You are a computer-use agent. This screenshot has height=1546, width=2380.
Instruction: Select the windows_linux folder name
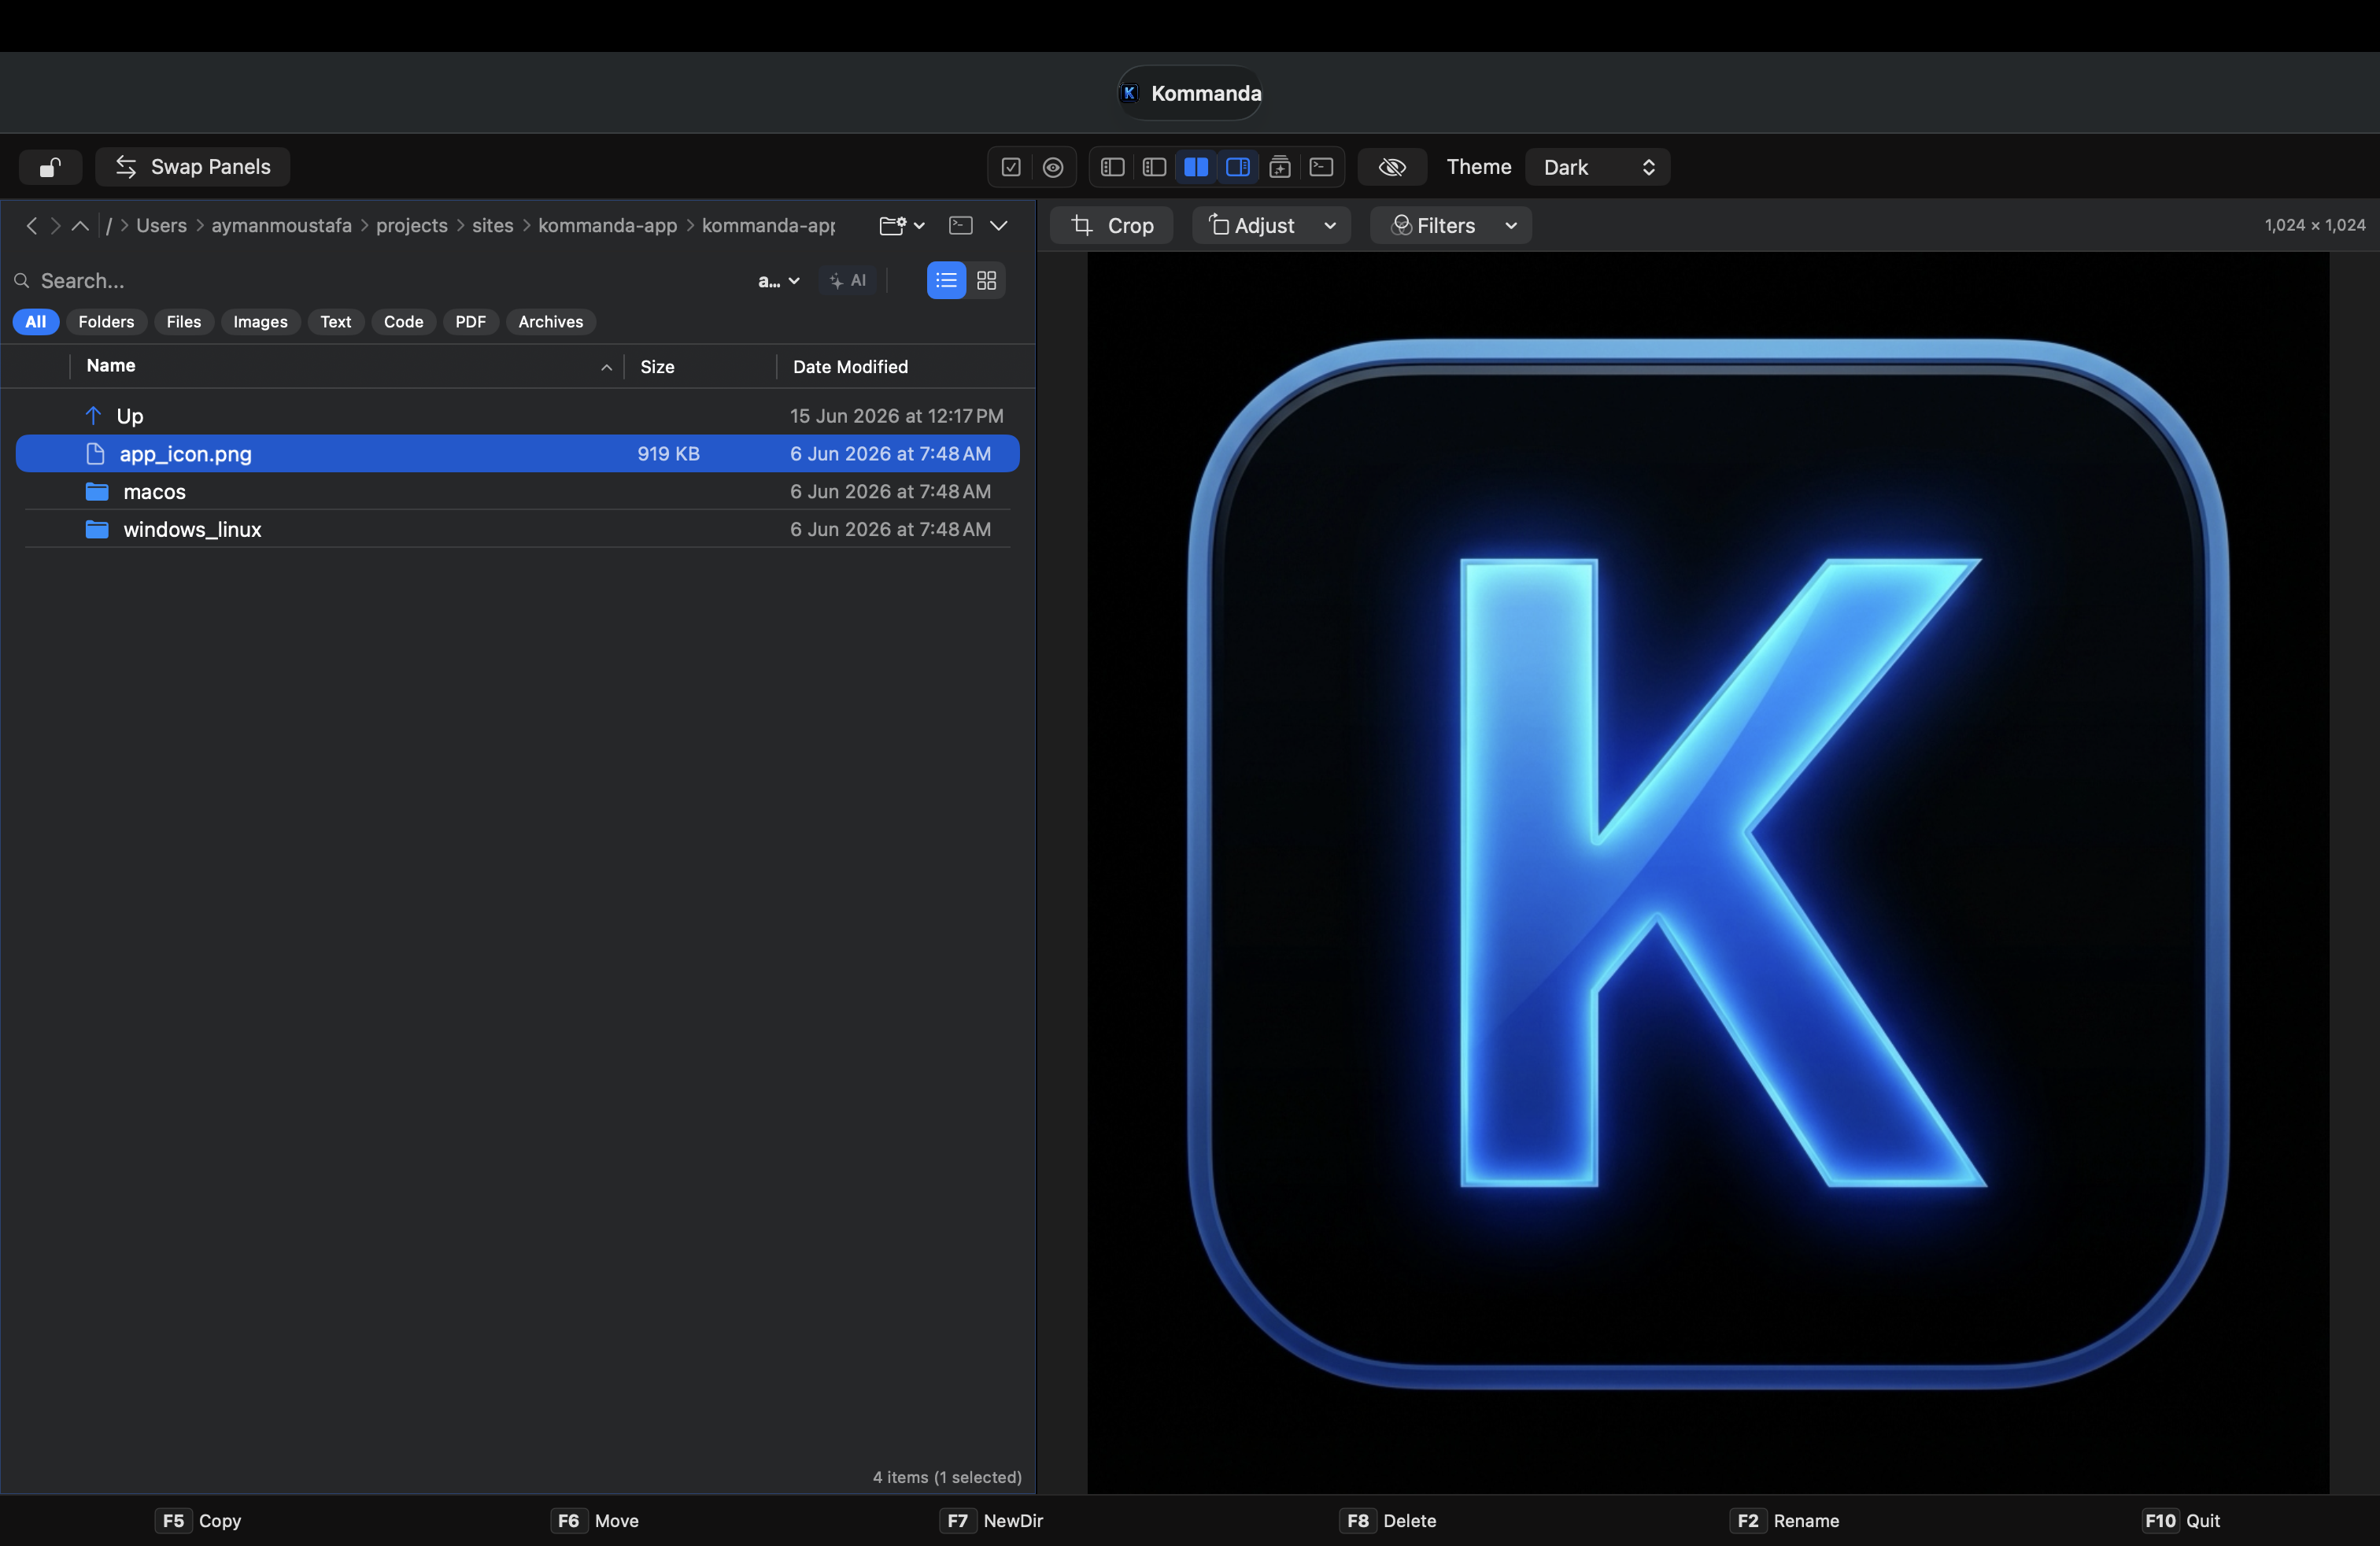click(192, 530)
